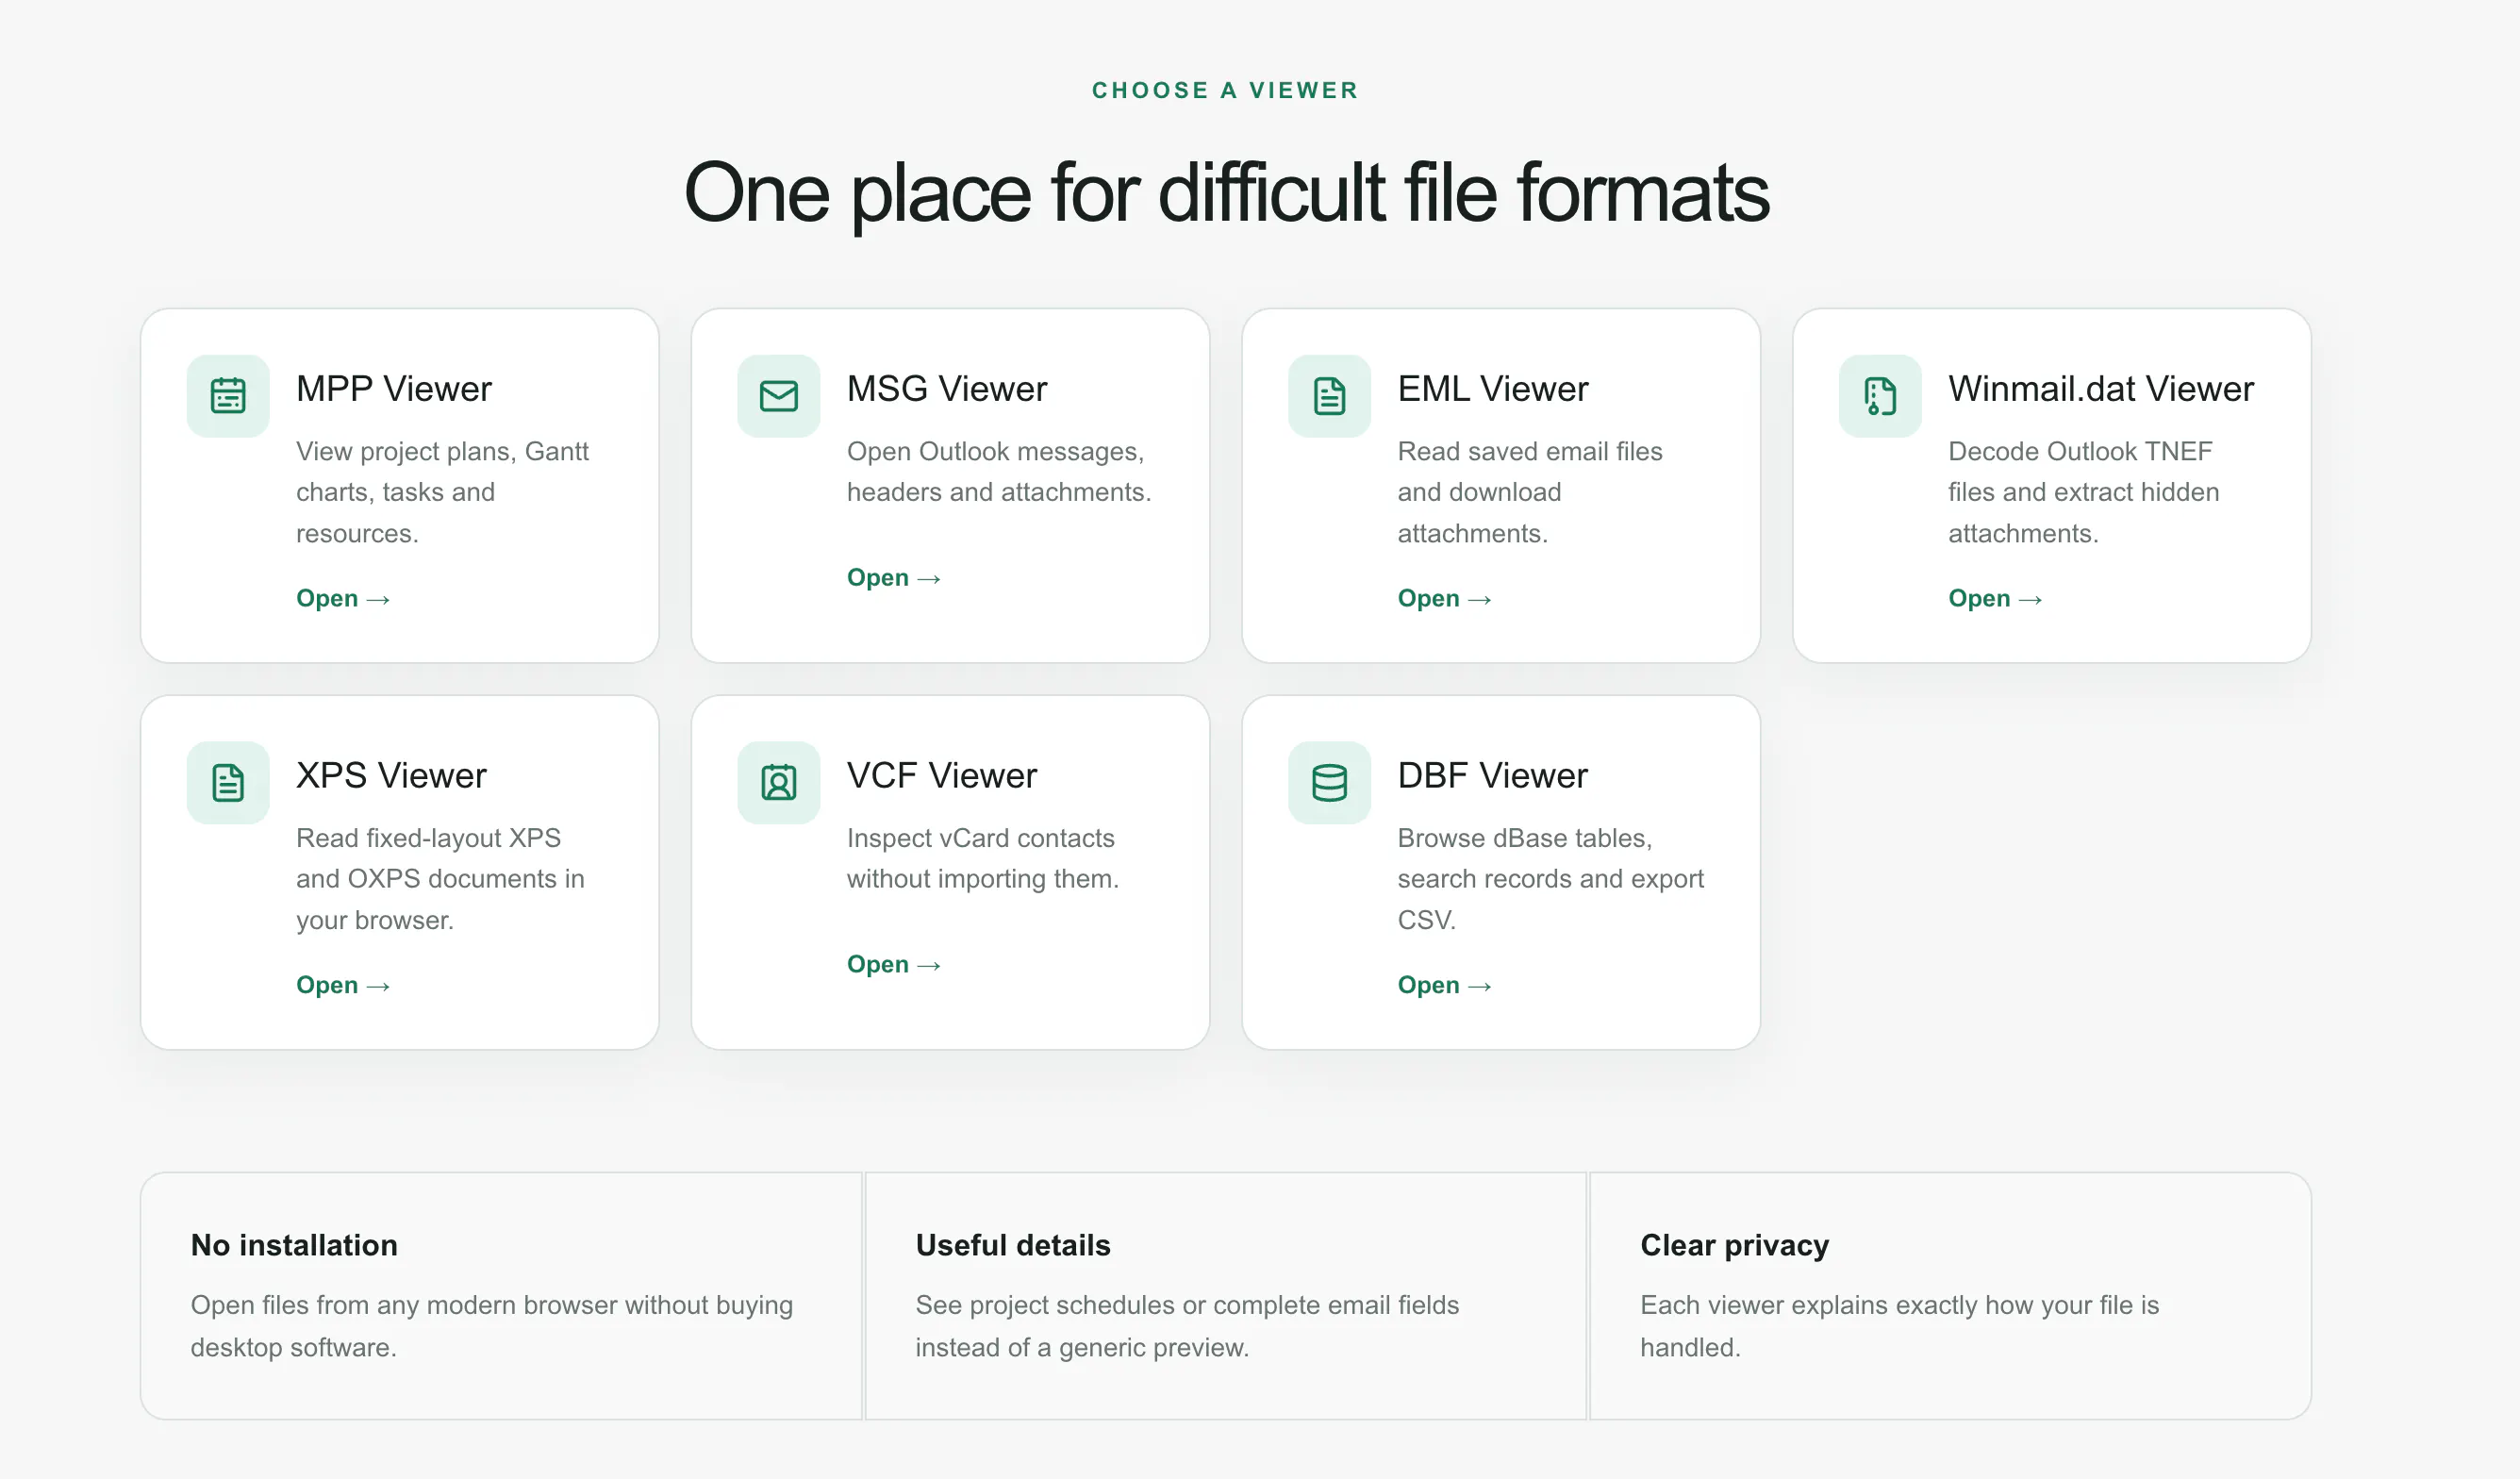Click the 'Each viewer explains exactly' text
The height and width of the screenshot is (1479, 2520).
click(1899, 1326)
